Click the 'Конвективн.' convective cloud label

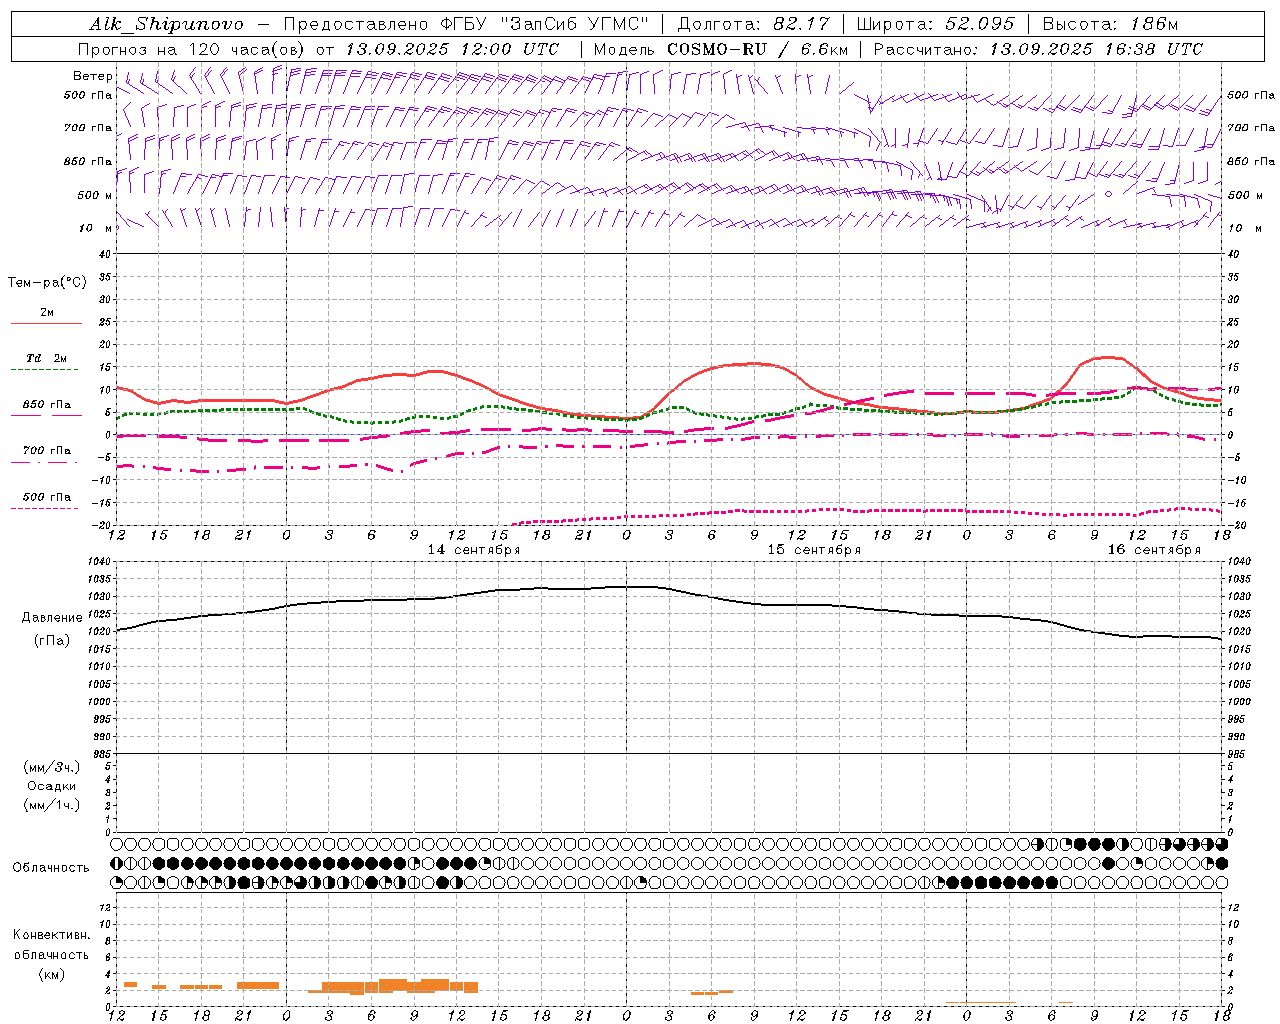52,935
